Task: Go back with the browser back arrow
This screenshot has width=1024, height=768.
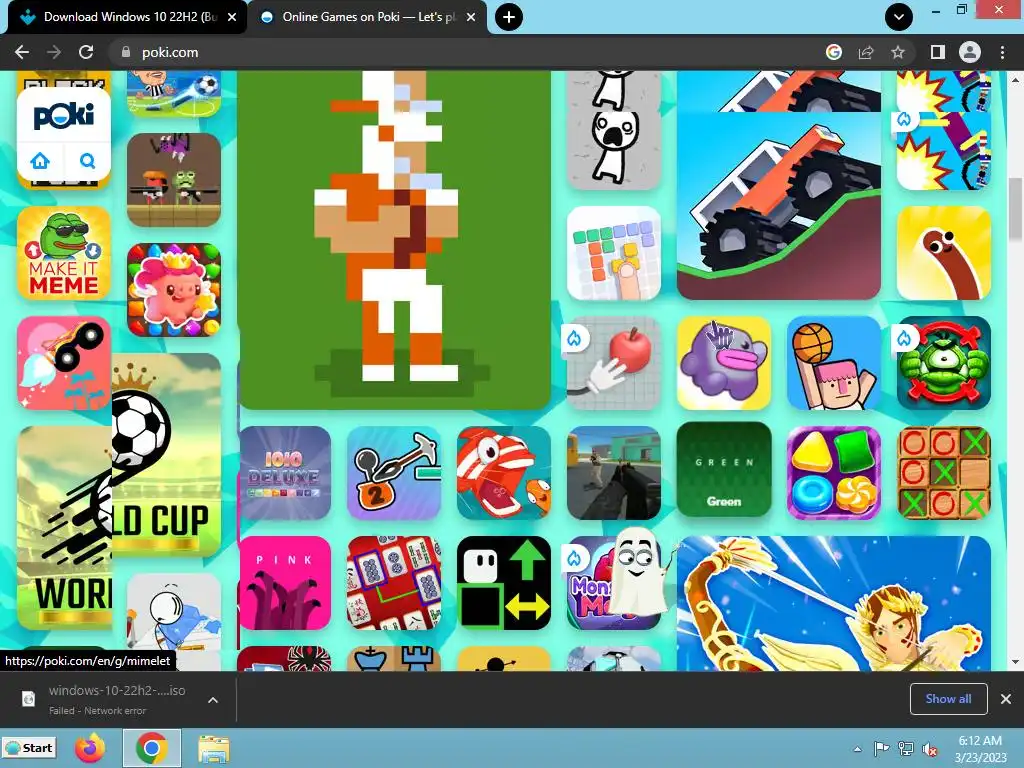Action: point(22,52)
